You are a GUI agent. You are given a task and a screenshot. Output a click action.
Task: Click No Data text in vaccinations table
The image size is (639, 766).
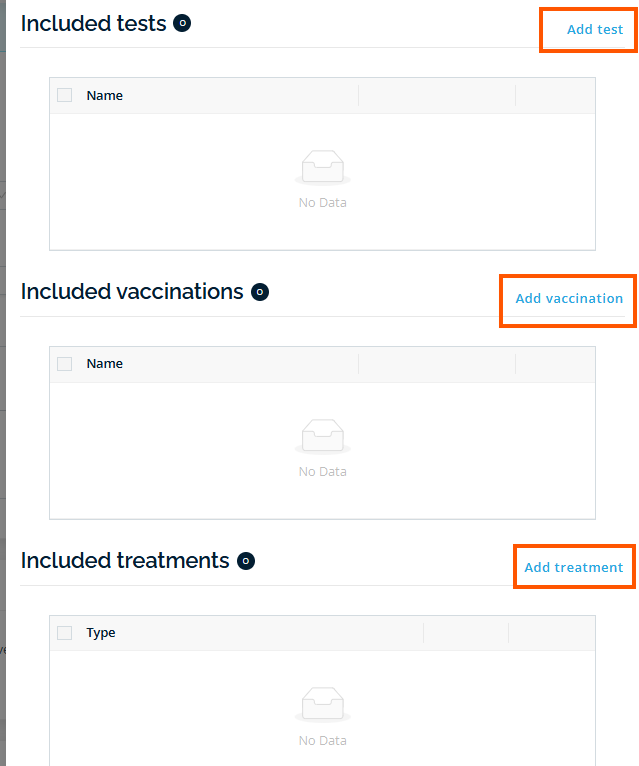322,472
